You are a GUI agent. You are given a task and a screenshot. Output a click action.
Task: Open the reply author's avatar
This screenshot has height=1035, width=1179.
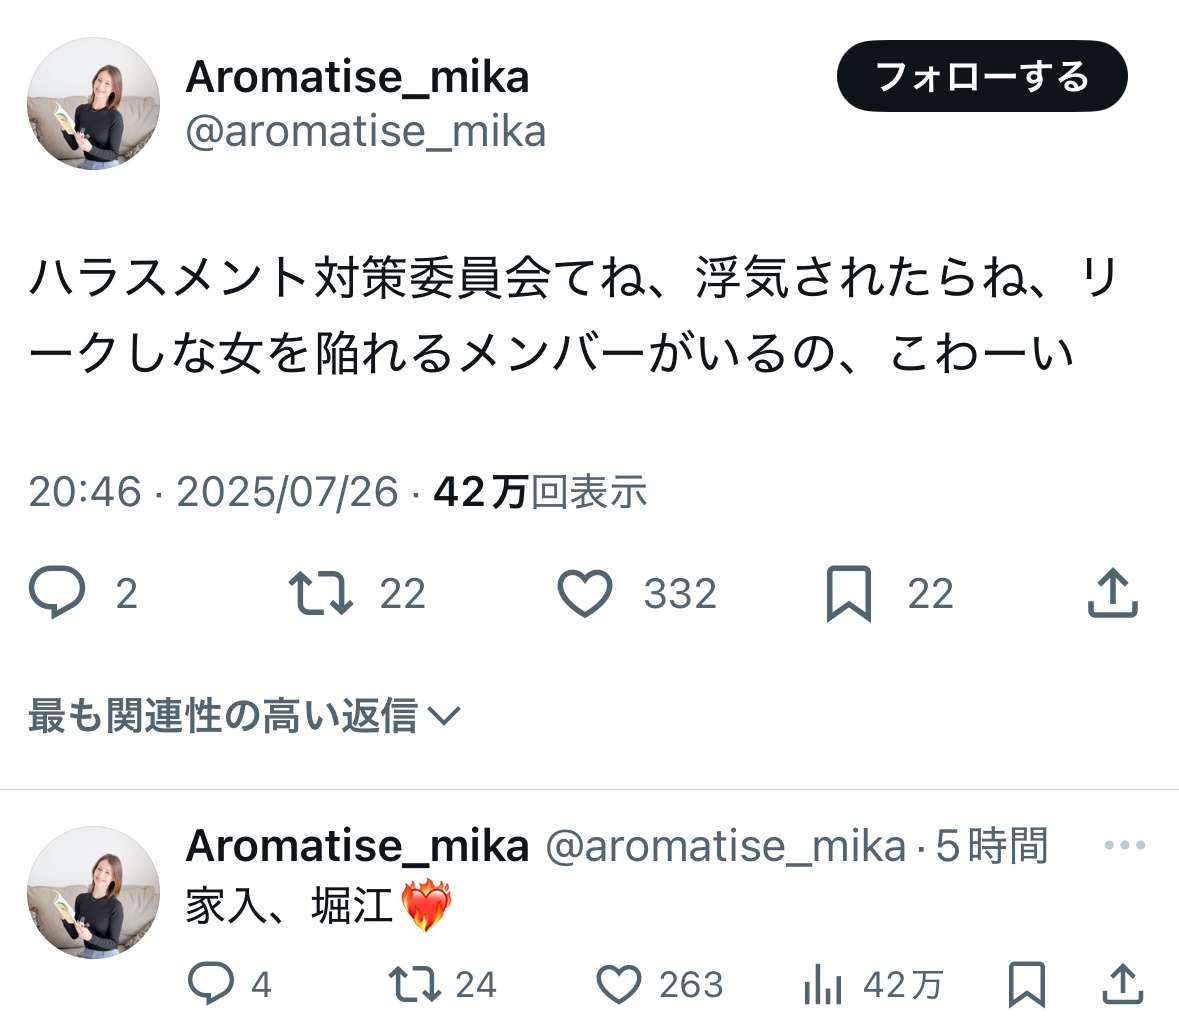pyautogui.click(x=93, y=892)
